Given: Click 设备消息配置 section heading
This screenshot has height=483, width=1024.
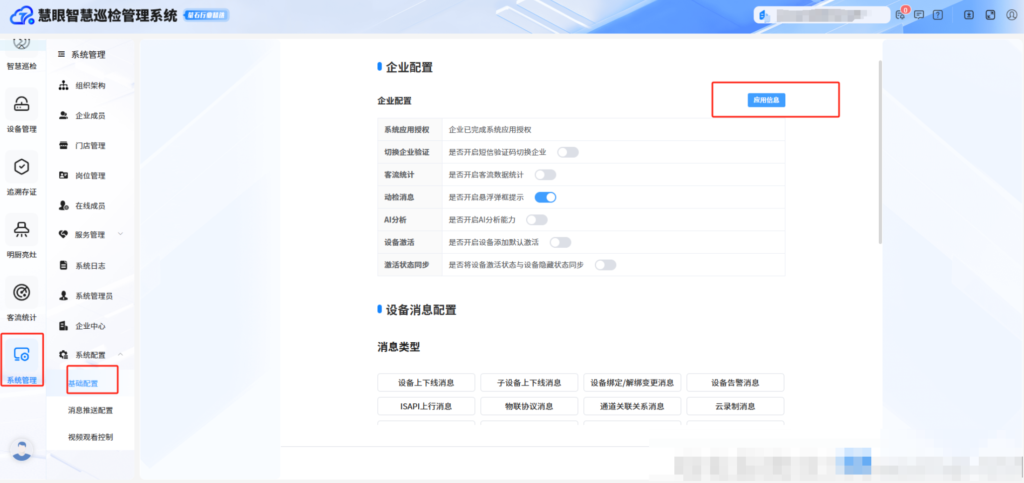Looking at the screenshot, I should tap(421, 310).
